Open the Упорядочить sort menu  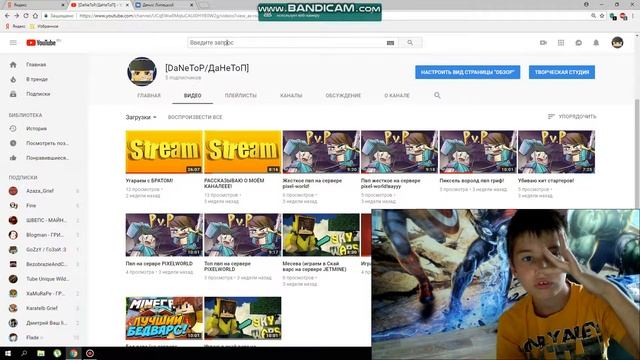tap(572, 117)
